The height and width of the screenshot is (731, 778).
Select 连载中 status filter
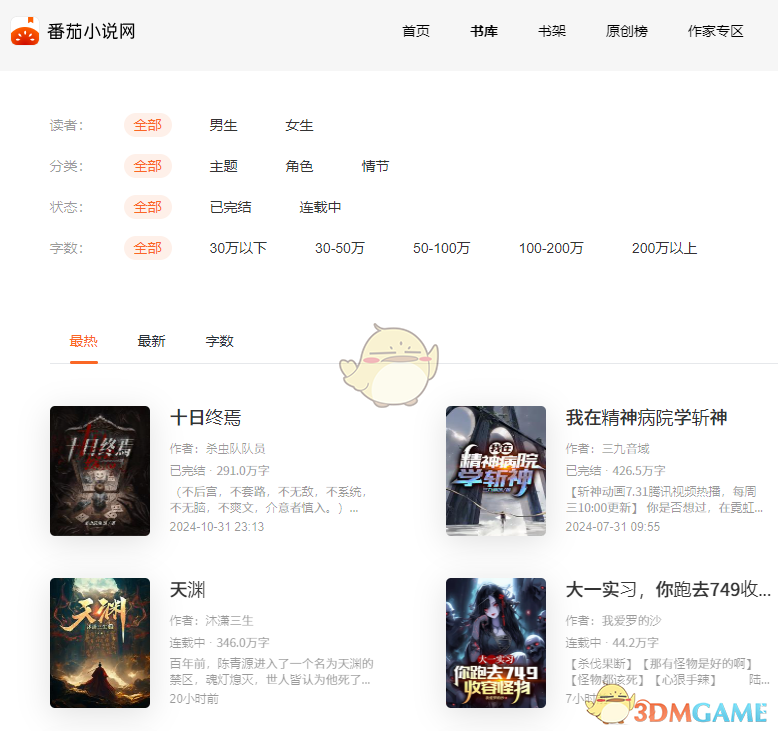coord(320,207)
